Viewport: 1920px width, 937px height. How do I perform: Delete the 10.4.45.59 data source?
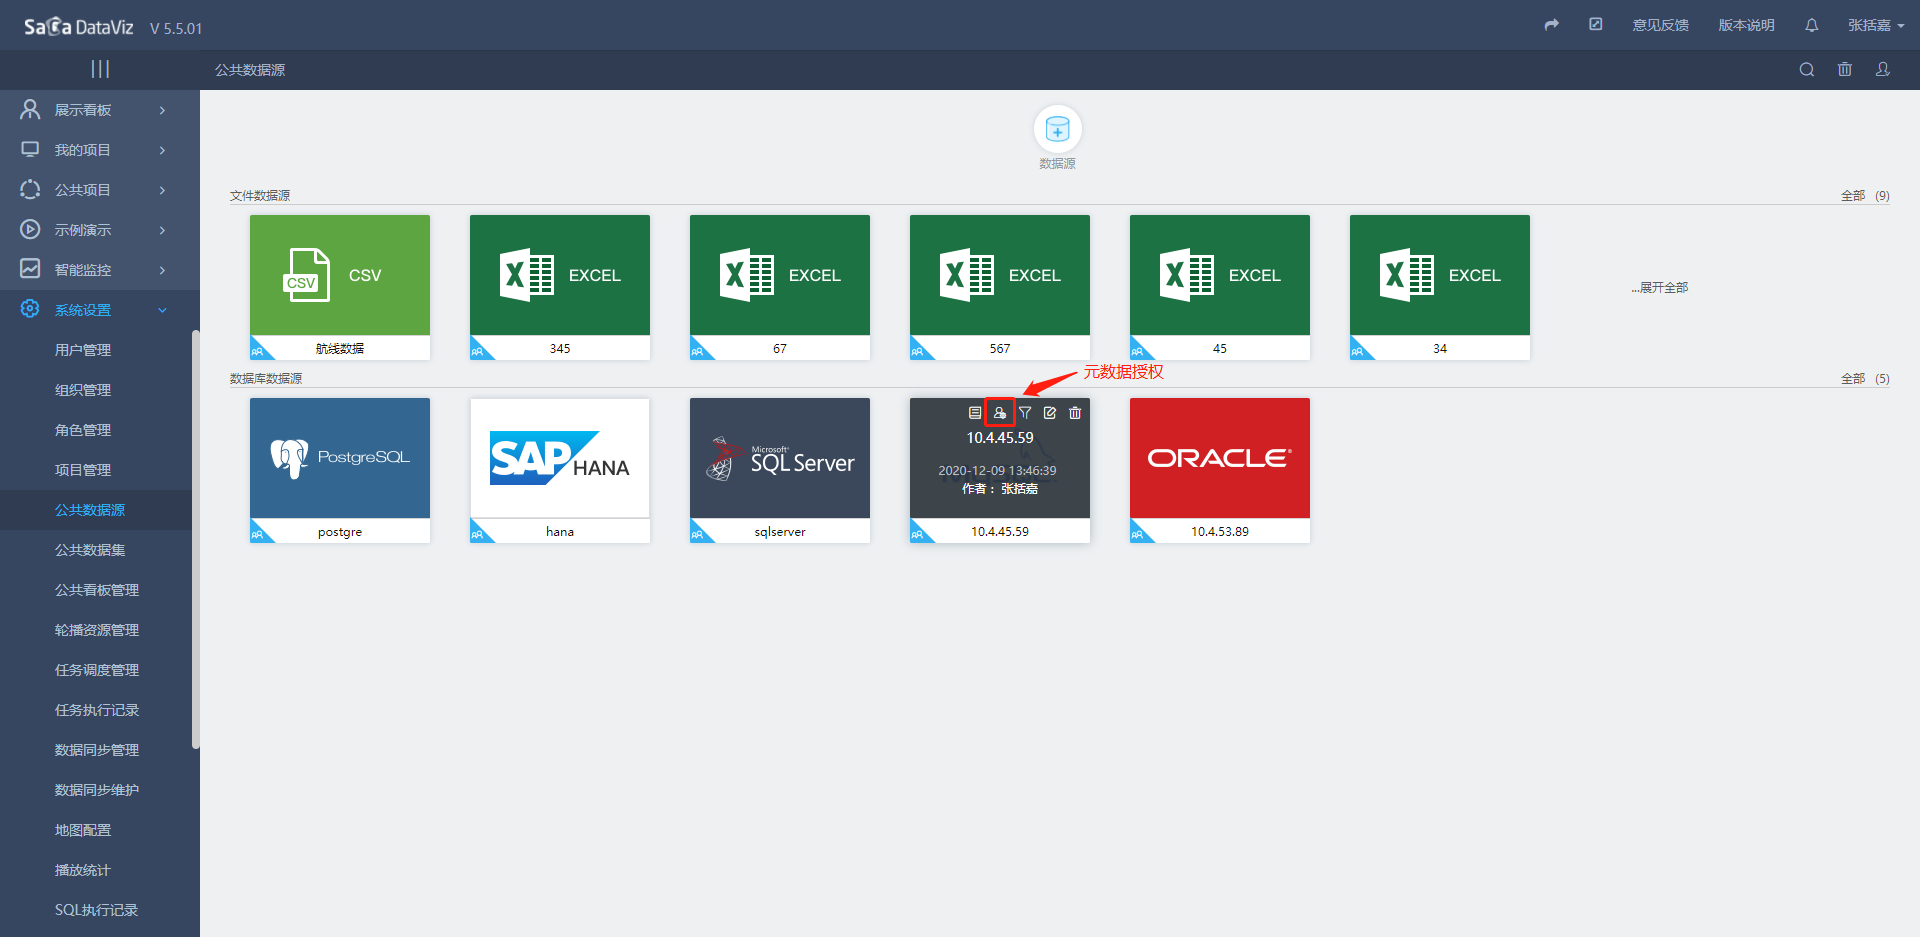1075,412
